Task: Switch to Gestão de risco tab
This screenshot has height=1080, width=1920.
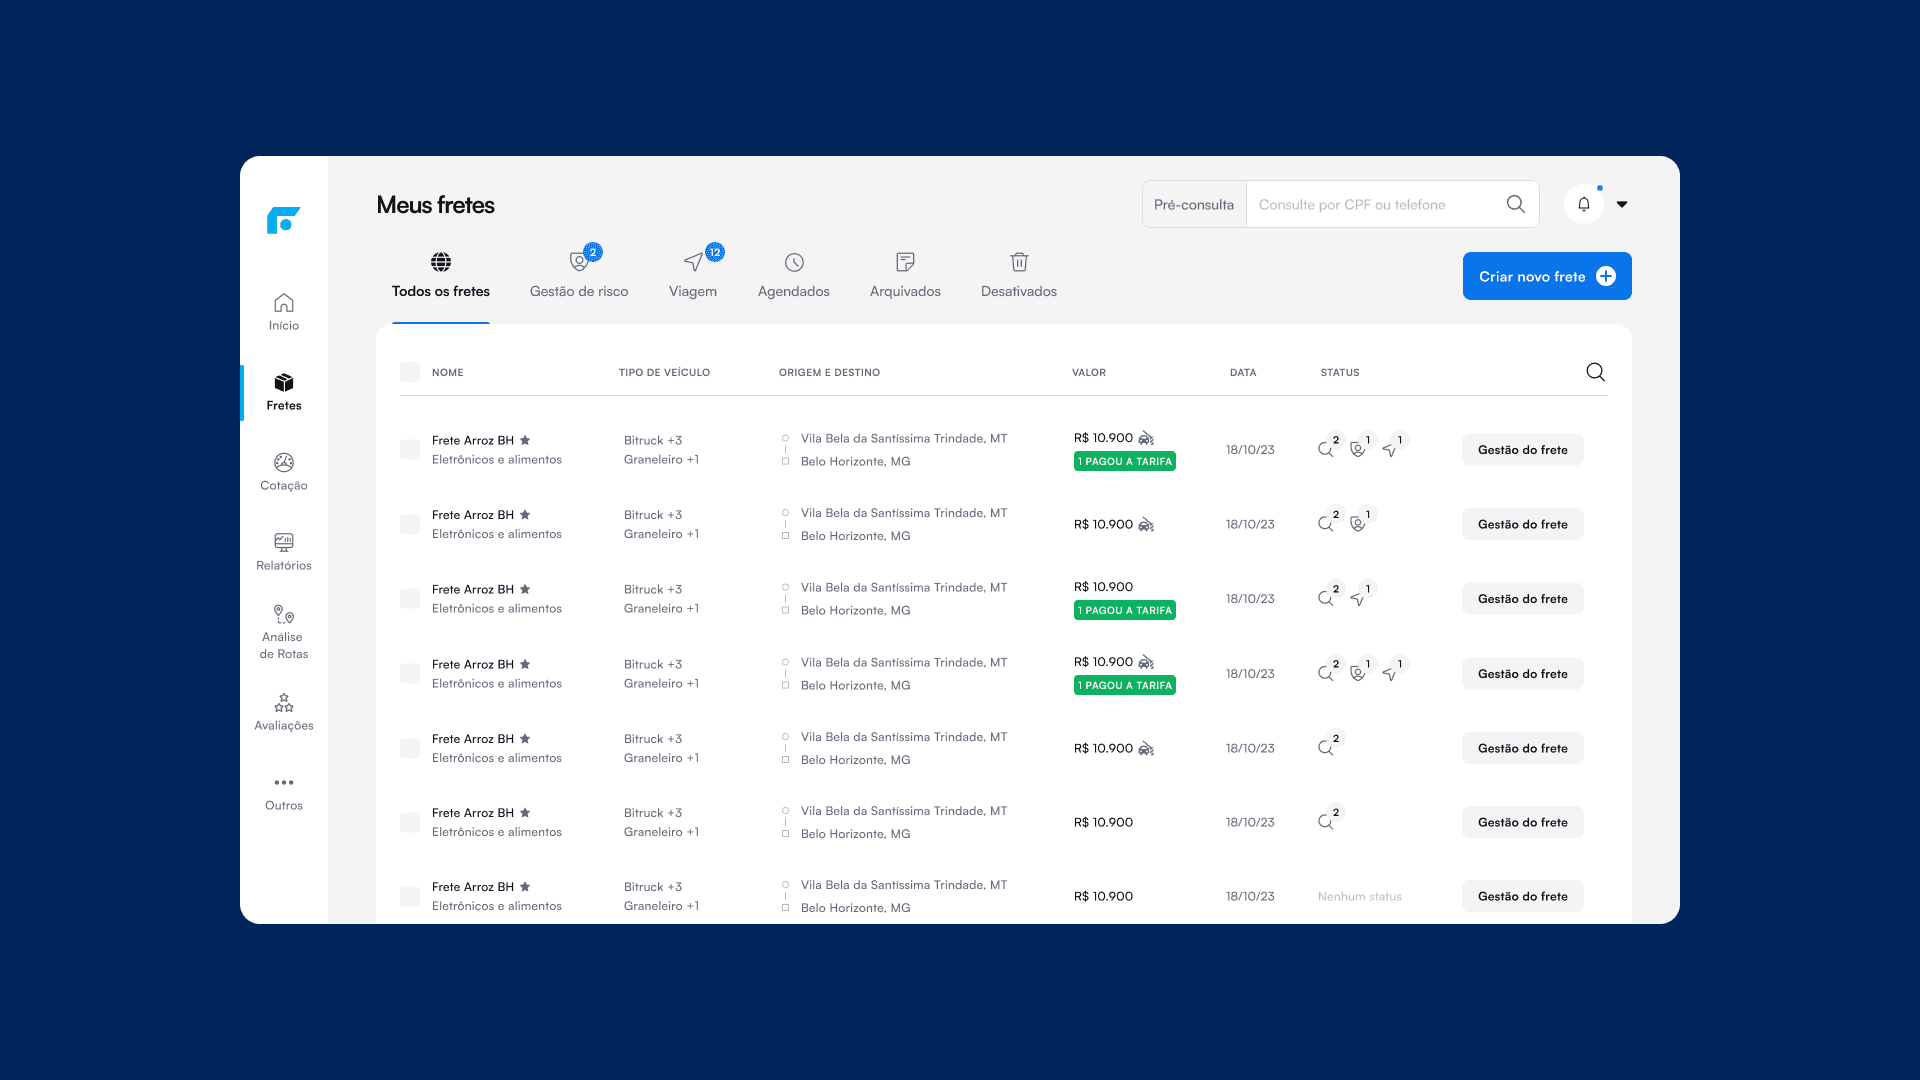Action: pyautogui.click(x=579, y=275)
